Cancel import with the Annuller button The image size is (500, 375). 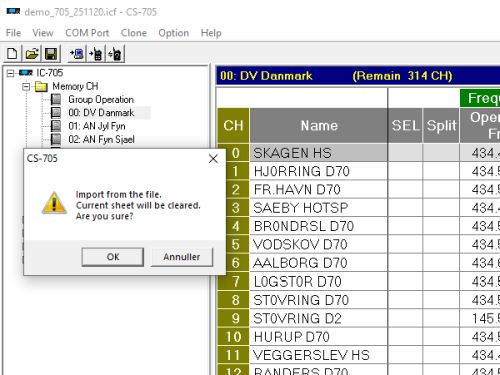coord(182,257)
